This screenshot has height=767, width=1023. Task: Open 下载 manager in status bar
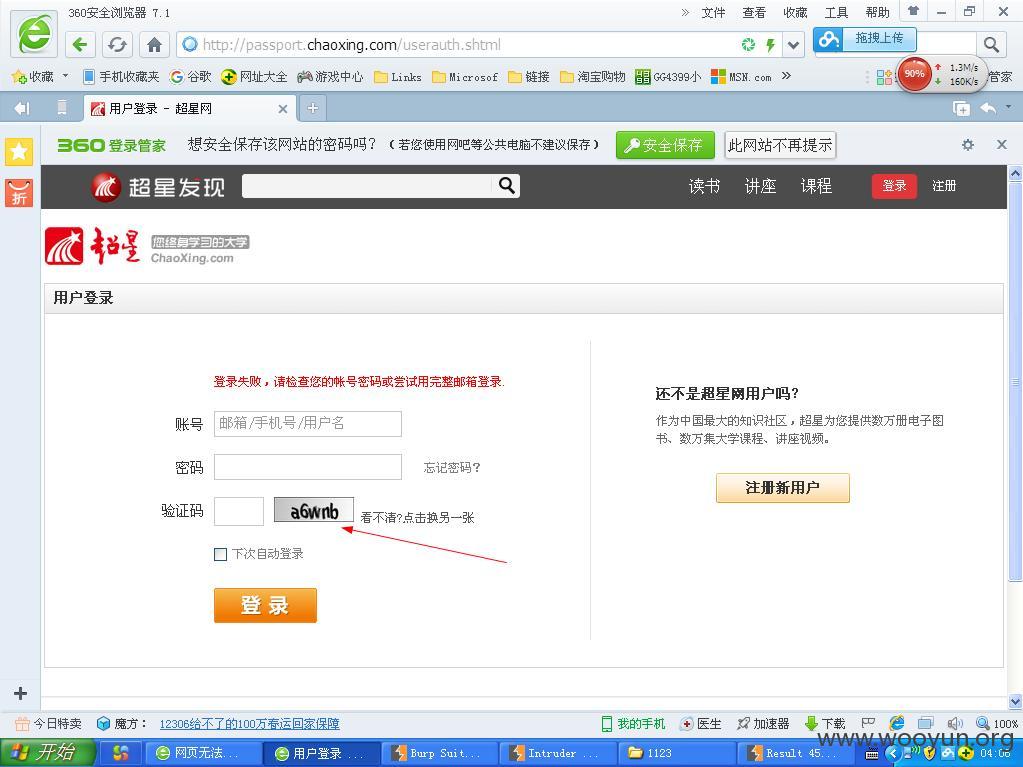click(x=825, y=723)
